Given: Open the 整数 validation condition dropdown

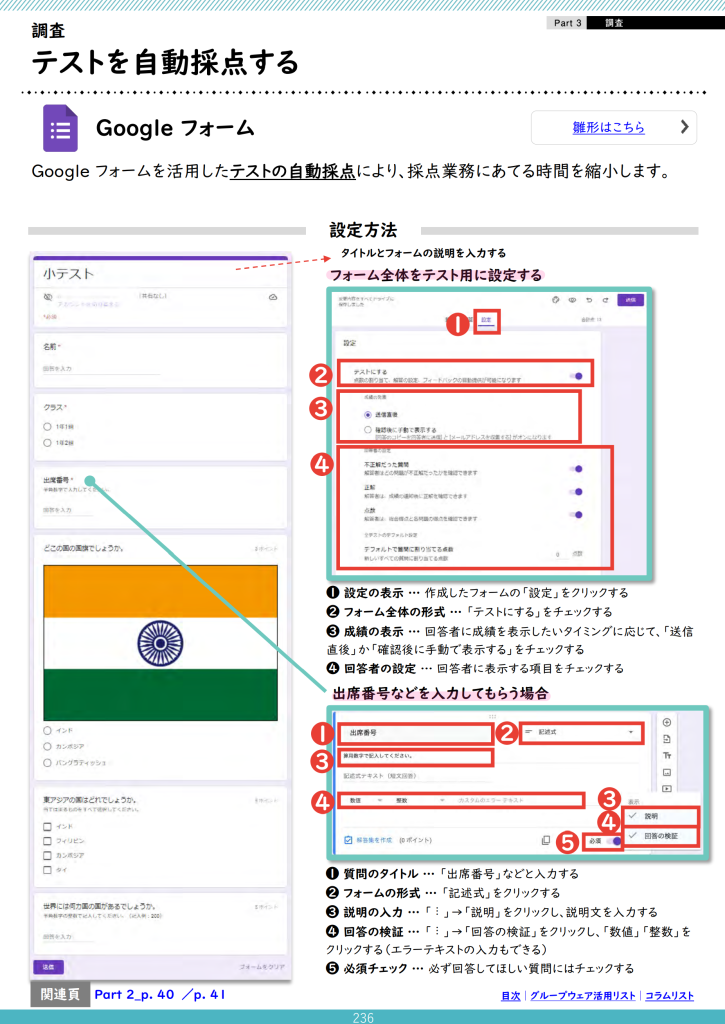Looking at the screenshot, I should (419, 800).
